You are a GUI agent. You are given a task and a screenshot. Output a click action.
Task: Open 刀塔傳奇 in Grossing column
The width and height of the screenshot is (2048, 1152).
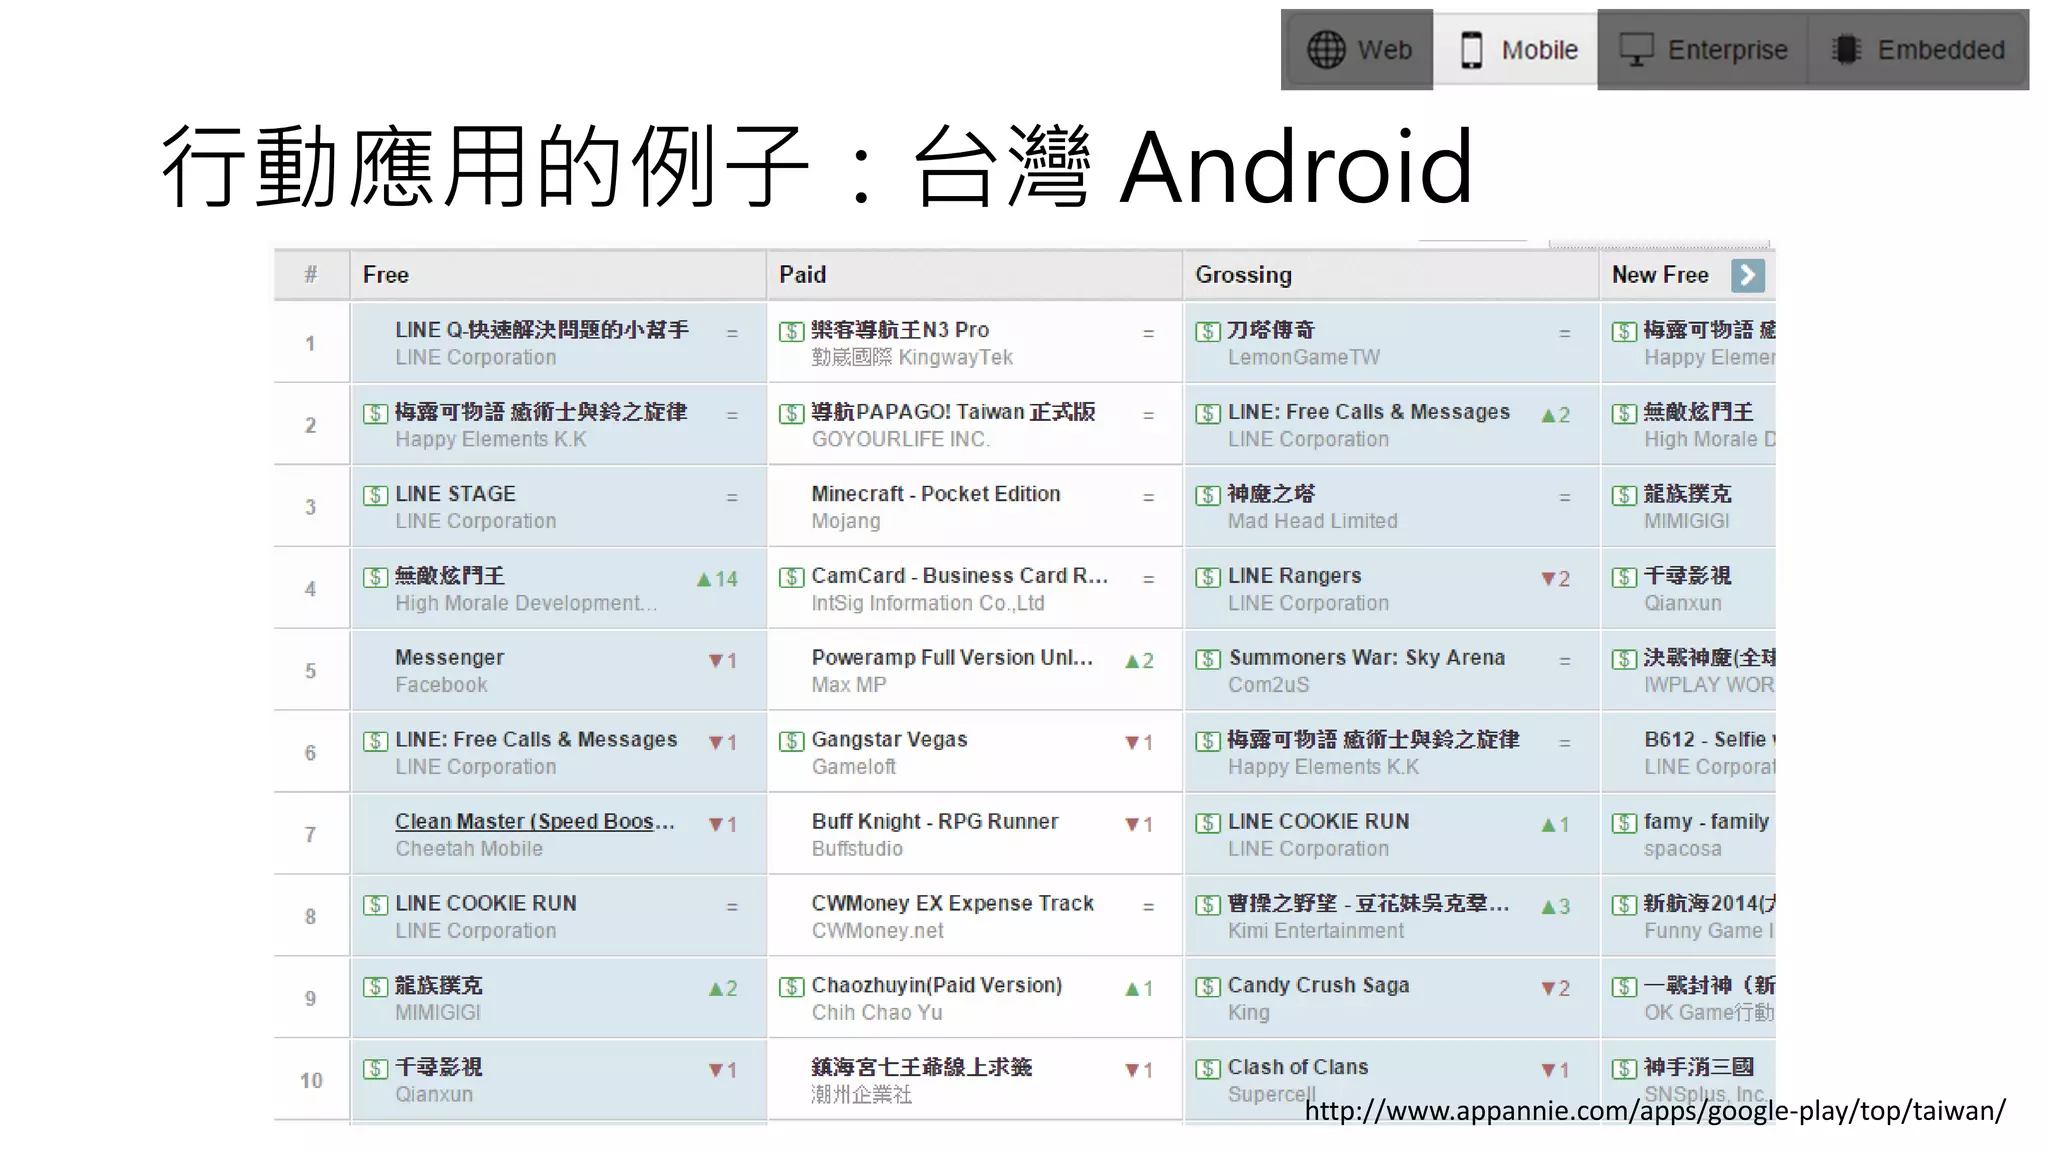click(1271, 330)
